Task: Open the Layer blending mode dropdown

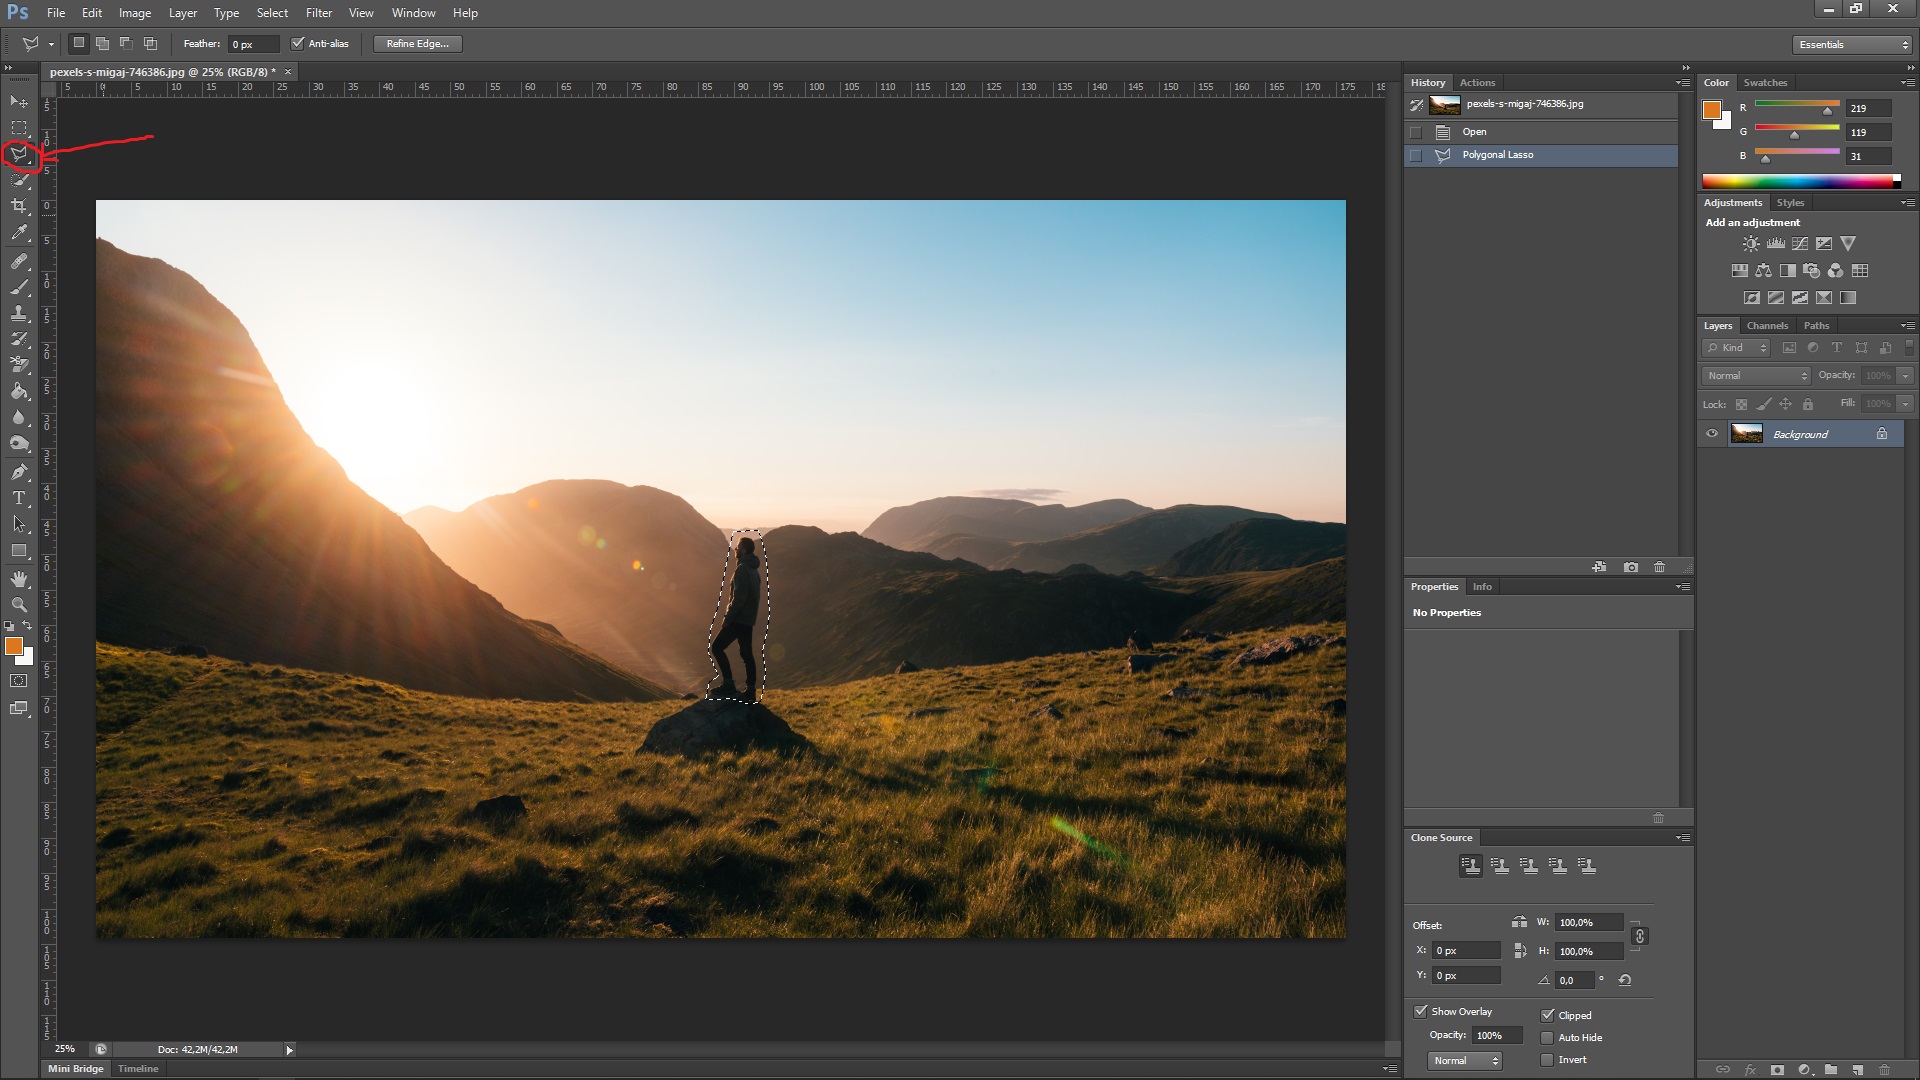Action: pyautogui.click(x=1756, y=375)
